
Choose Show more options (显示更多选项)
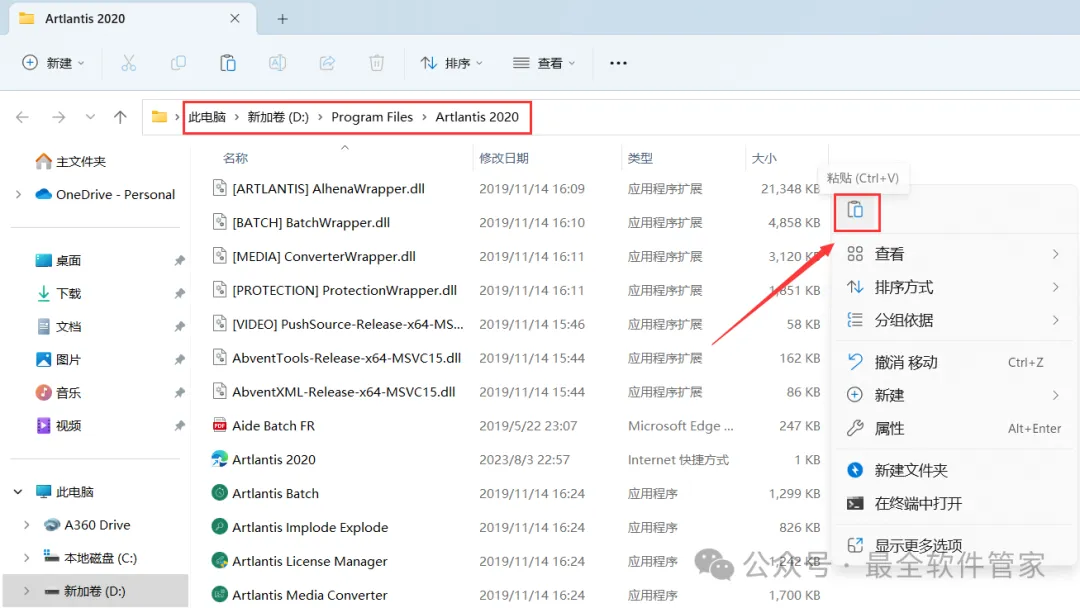[954, 545]
